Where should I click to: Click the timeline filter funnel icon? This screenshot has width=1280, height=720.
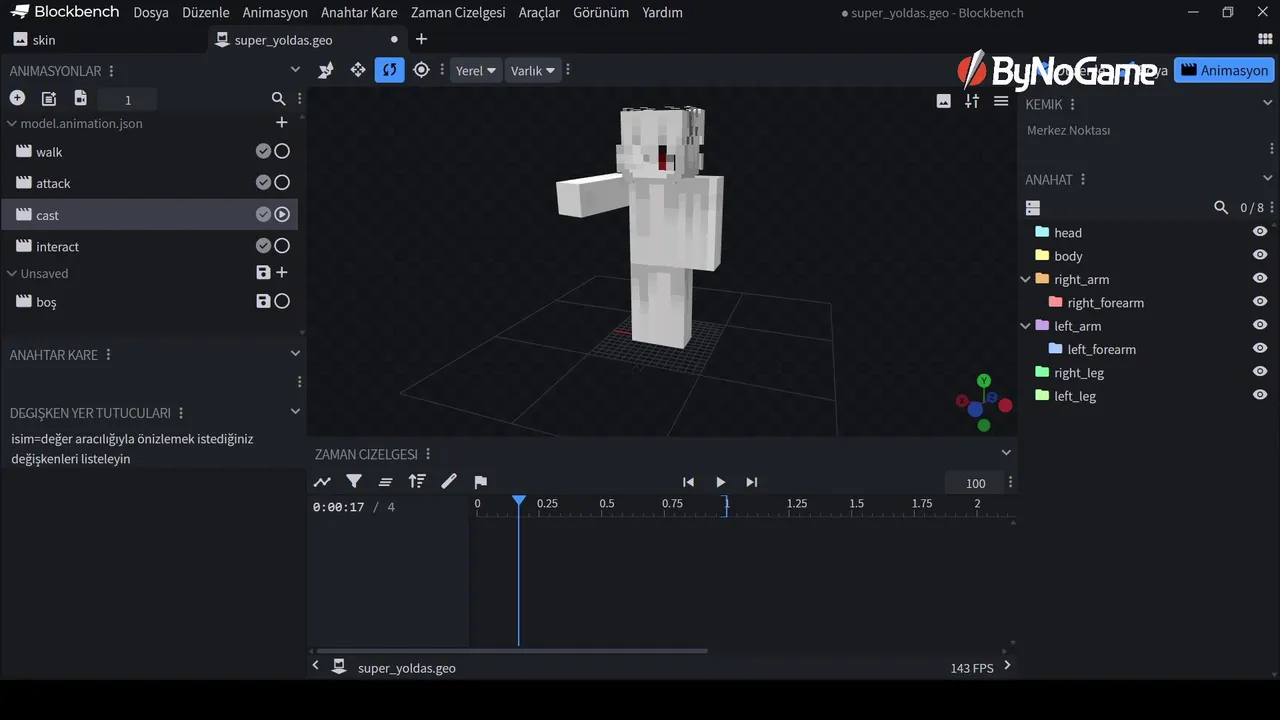(x=354, y=482)
